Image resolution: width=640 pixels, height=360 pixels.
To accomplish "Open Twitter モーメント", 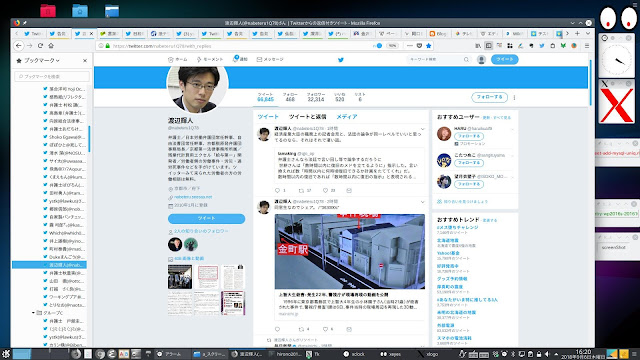I will 210,60.
